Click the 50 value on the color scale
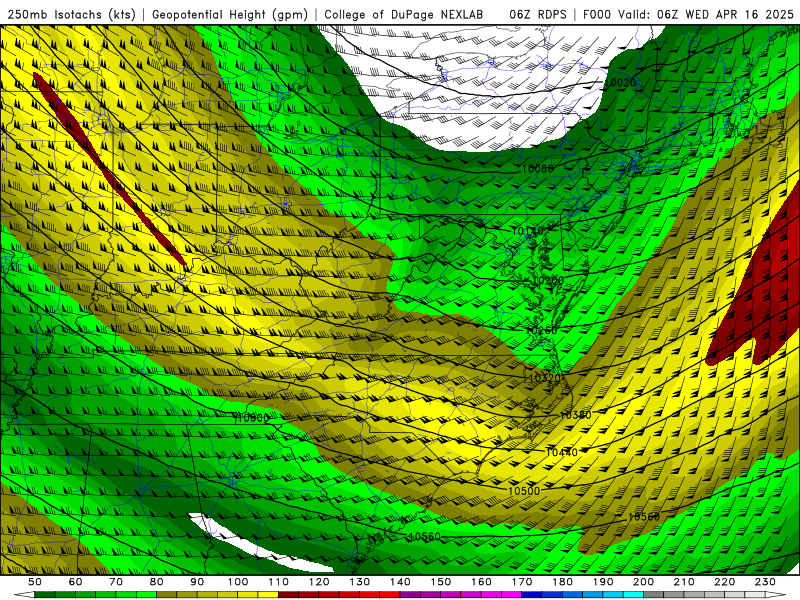The height and width of the screenshot is (600, 800). click(34, 582)
